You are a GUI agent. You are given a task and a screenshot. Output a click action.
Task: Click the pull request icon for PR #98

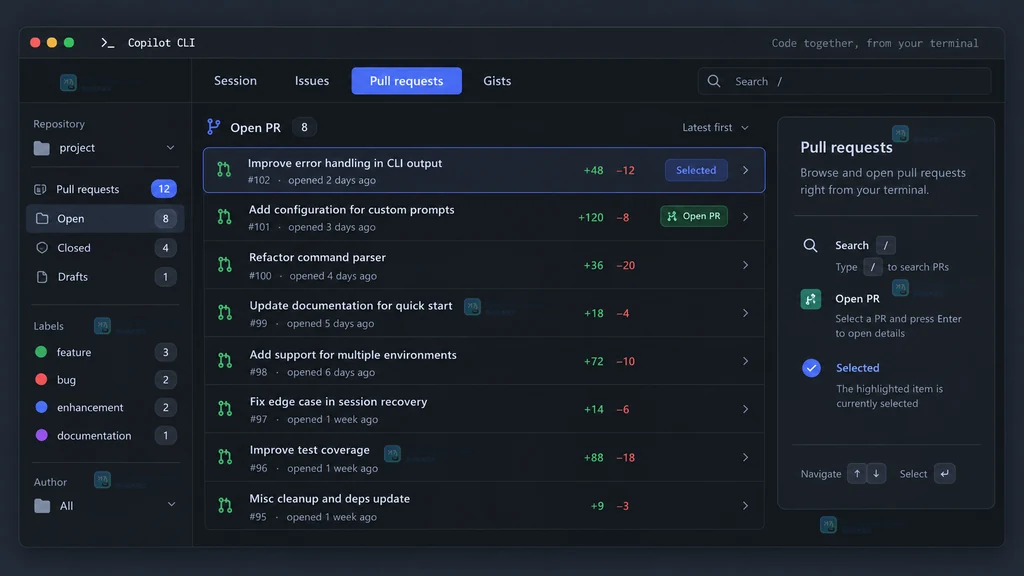coord(225,361)
